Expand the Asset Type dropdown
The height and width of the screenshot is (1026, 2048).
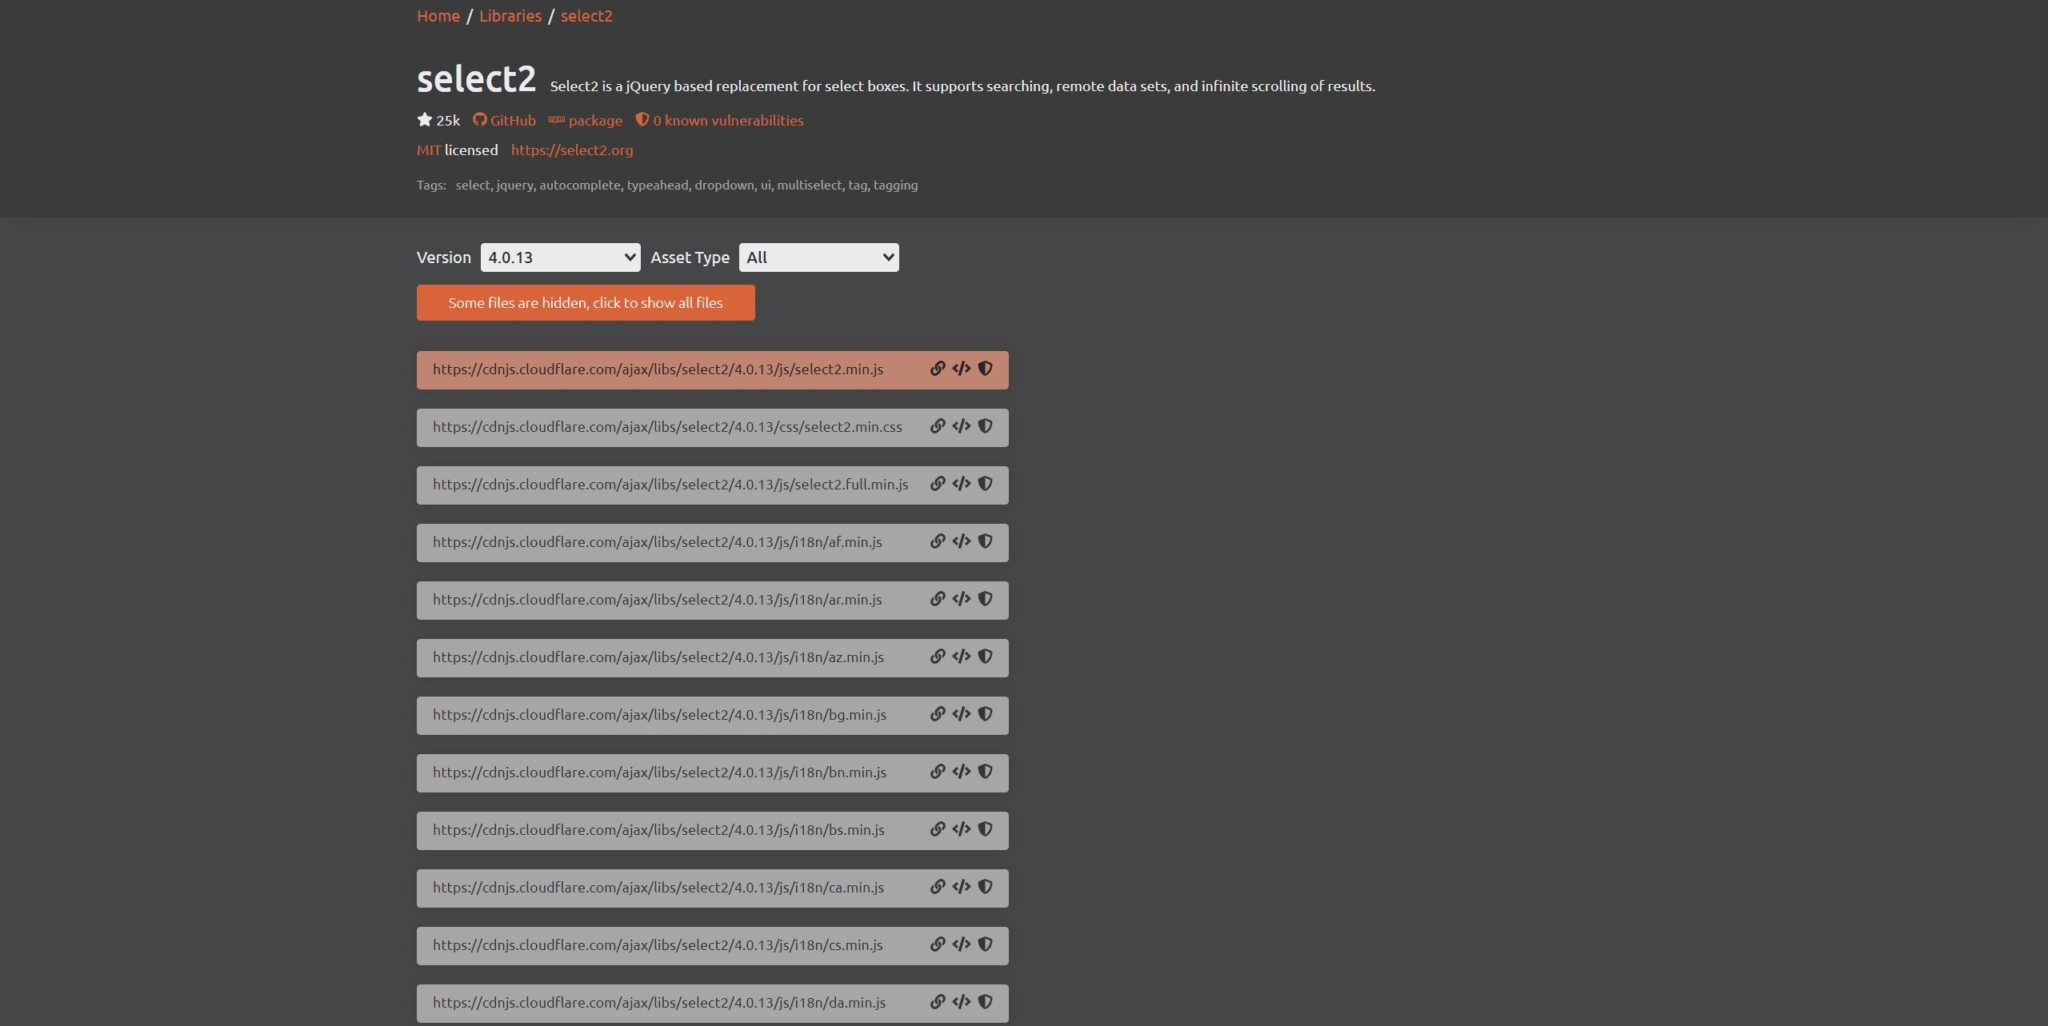[x=818, y=258]
